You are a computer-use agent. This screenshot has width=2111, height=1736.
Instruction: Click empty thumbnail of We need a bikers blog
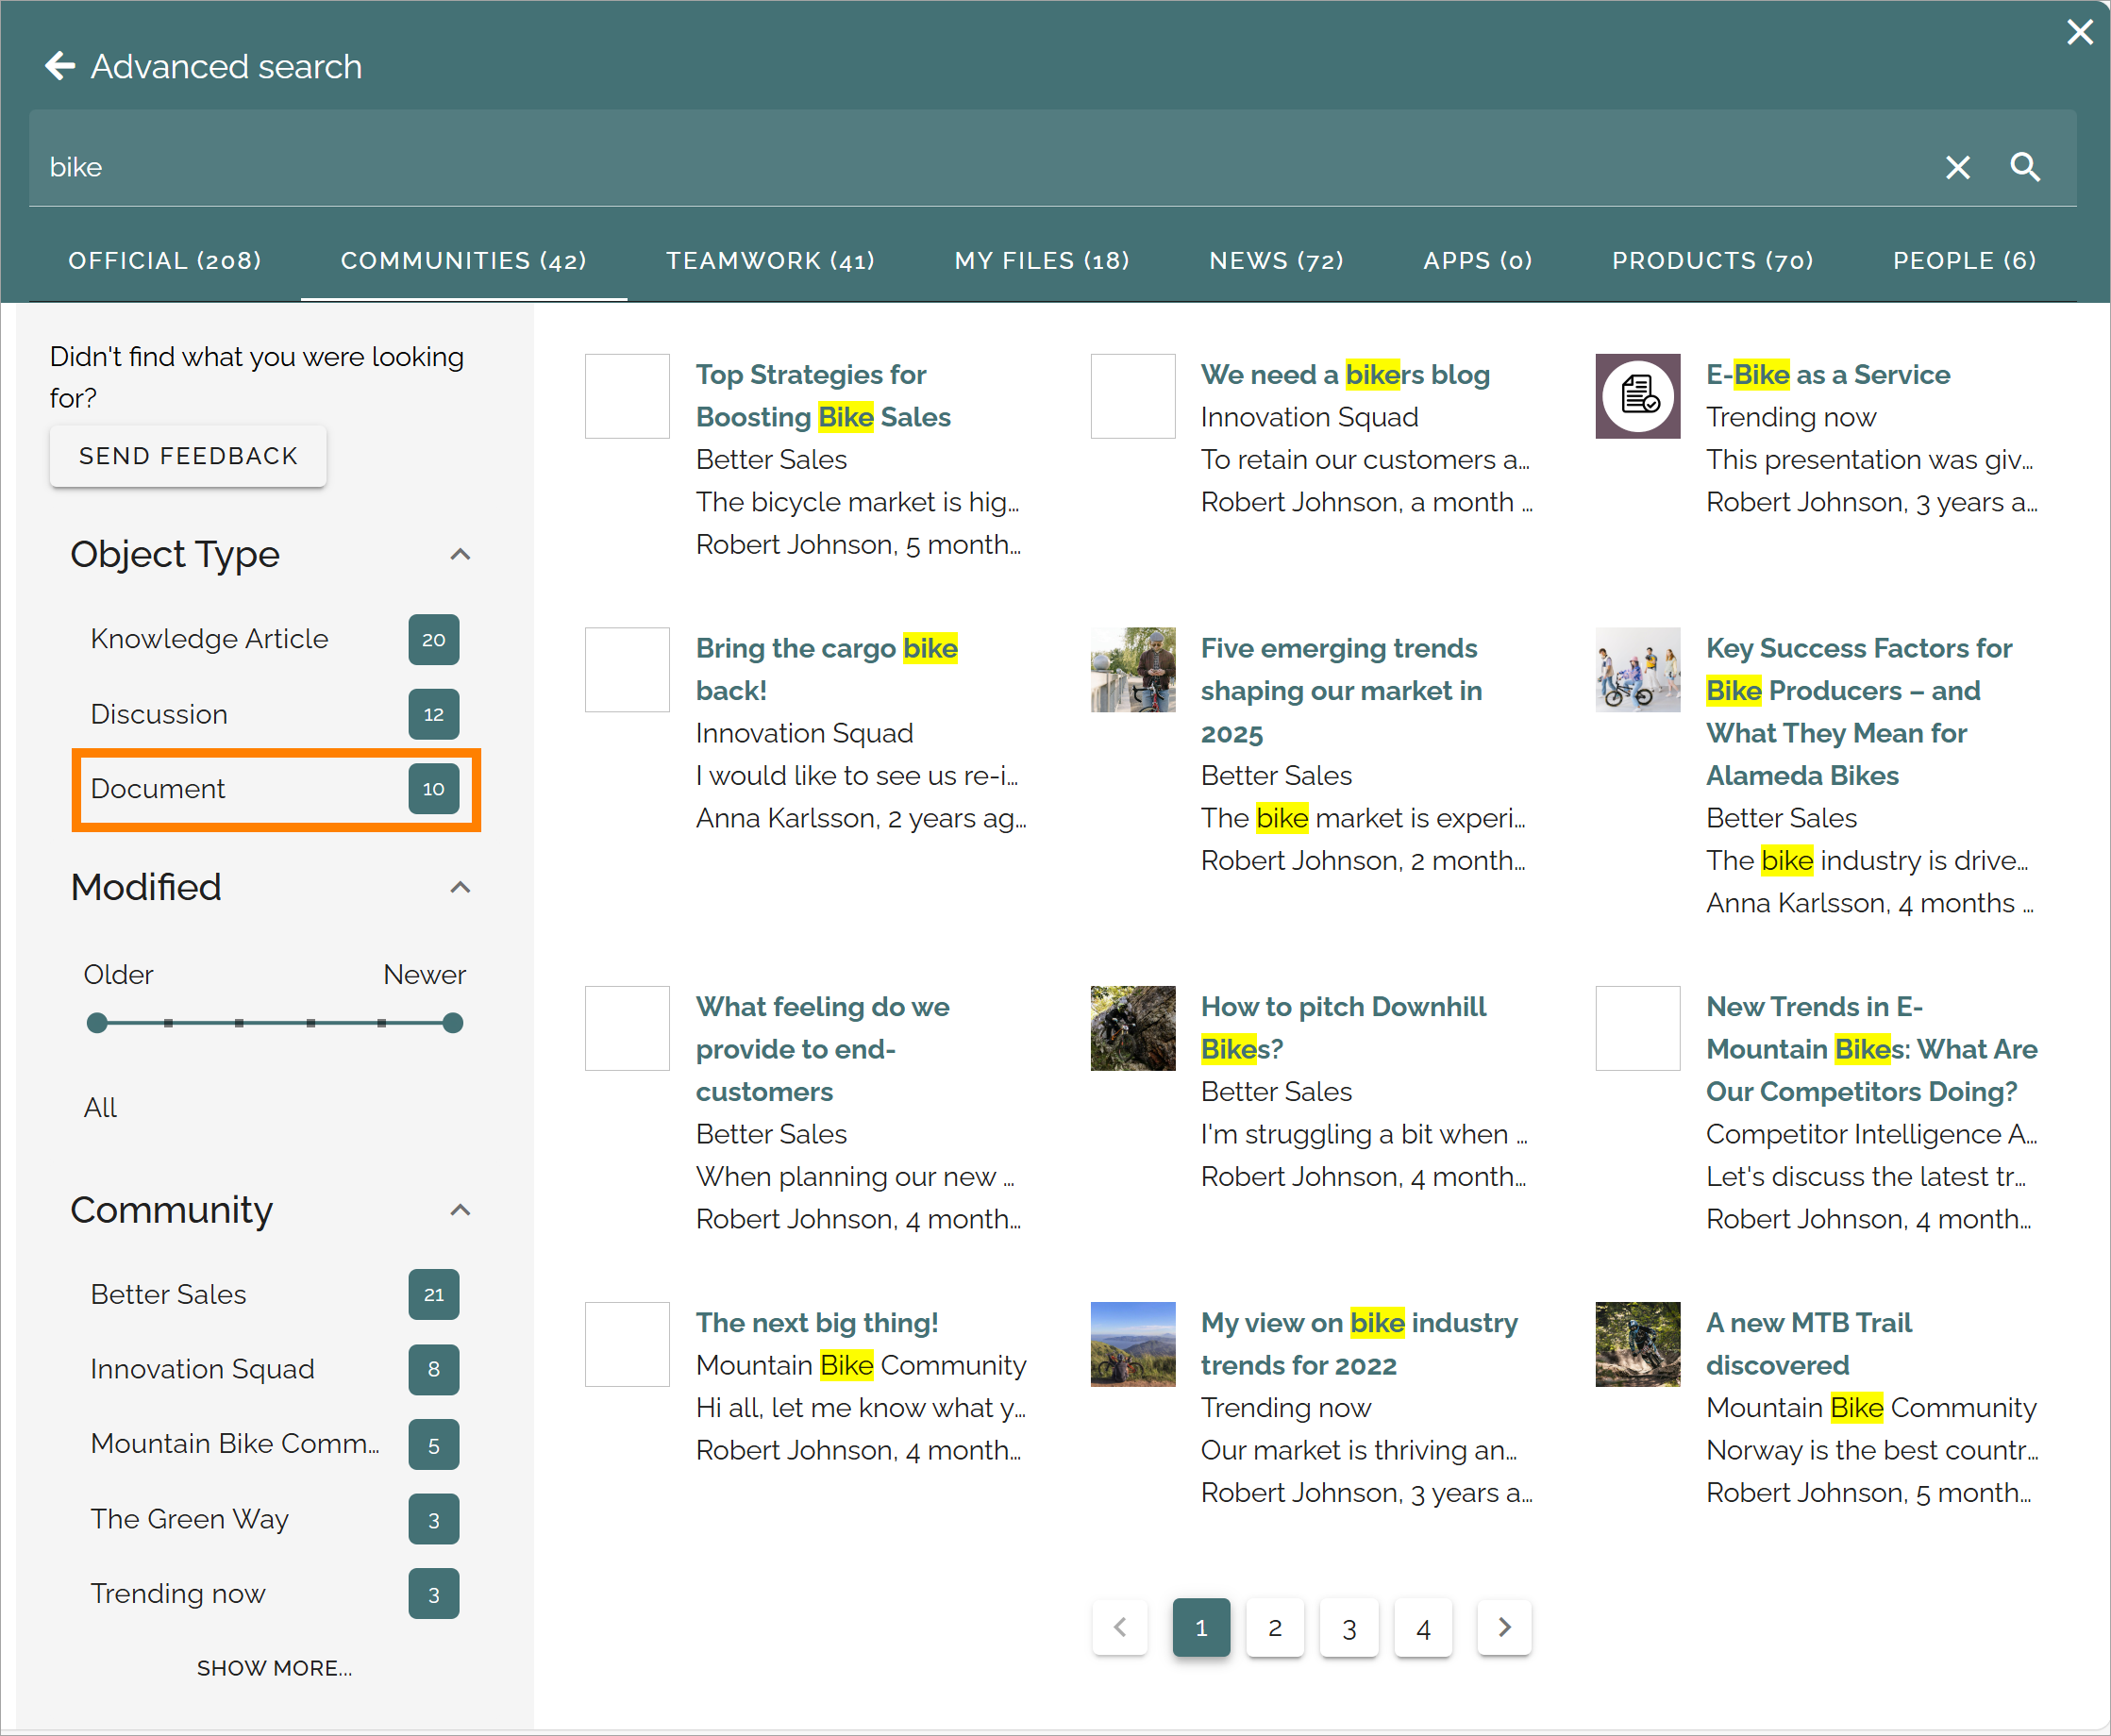[1133, 396]
